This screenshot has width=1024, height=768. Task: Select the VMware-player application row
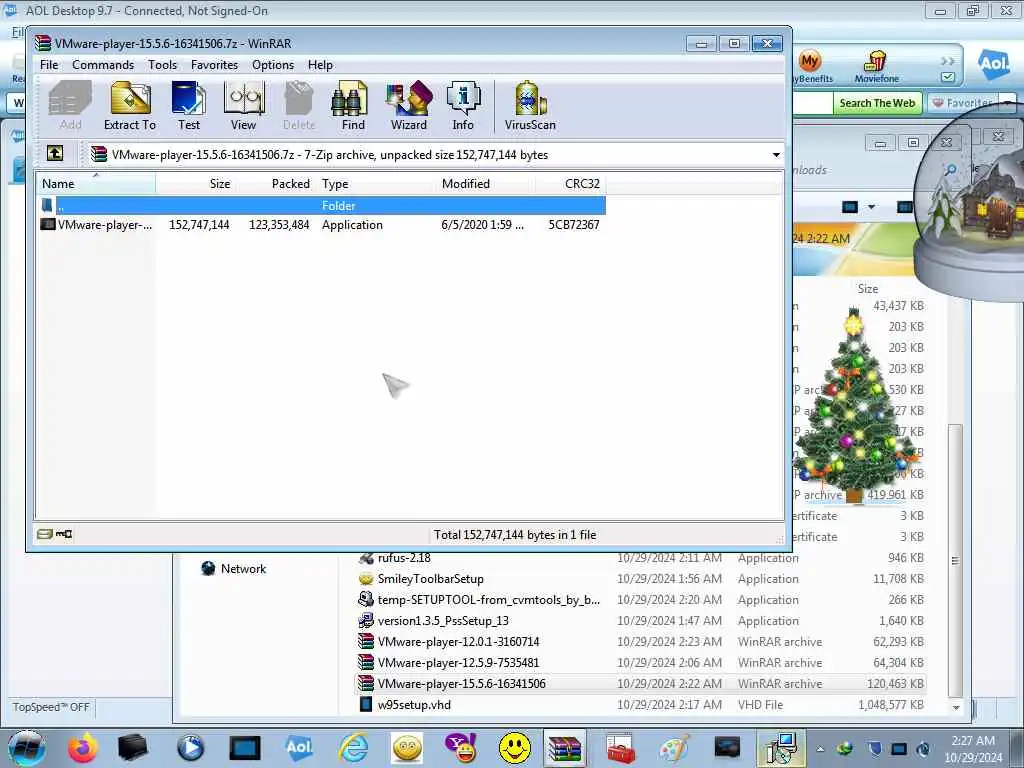(321, 225)
